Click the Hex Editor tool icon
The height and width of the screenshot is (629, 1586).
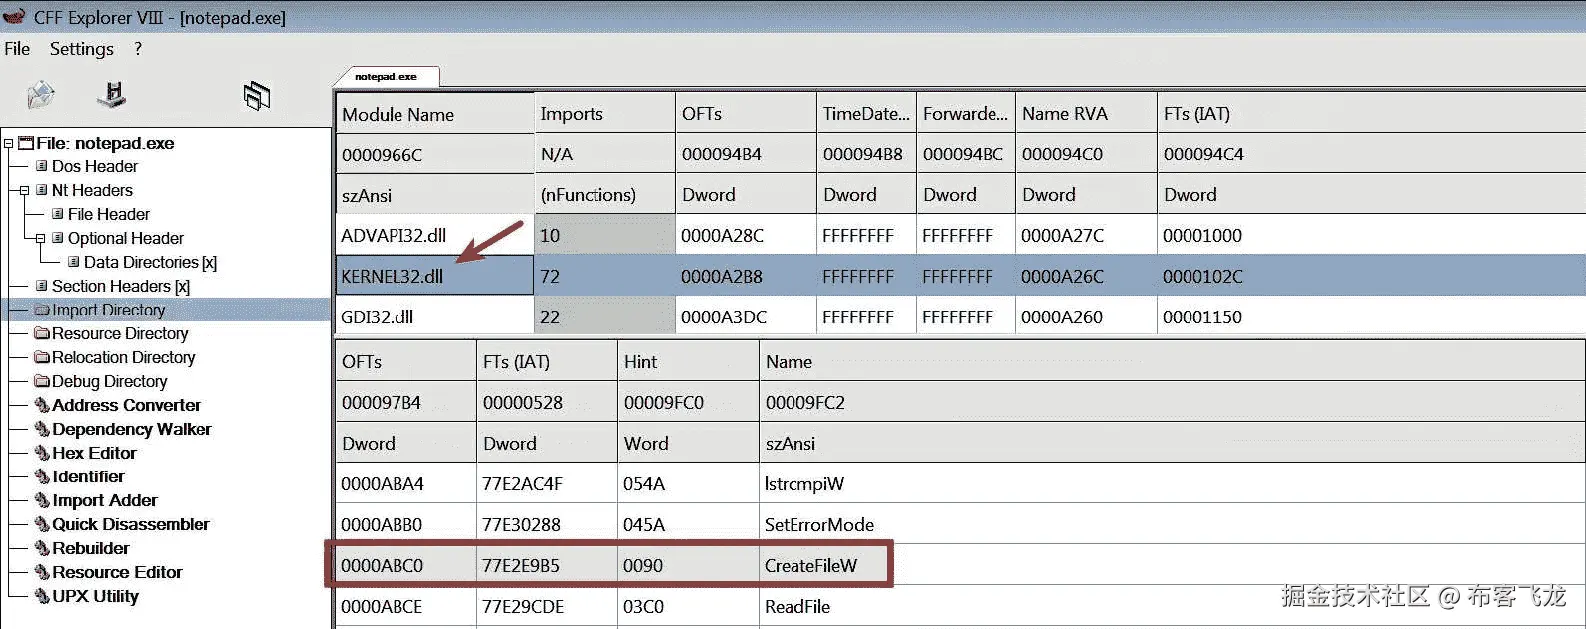coord(42,453)
